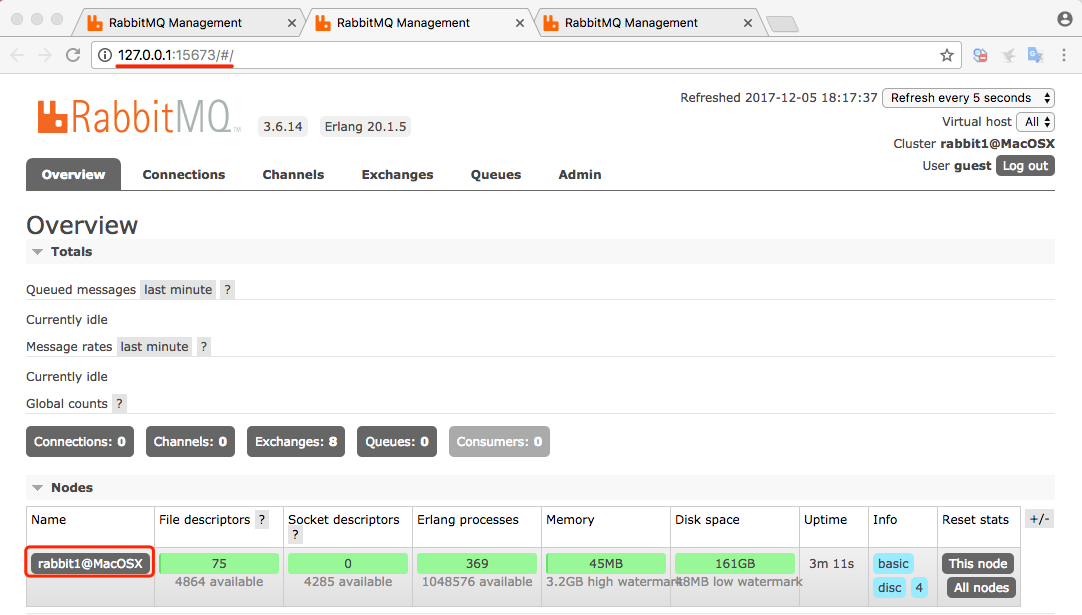Click the Consumers: 0 count button
This screenshot has height=615, width=1082.
click(499, 442)
